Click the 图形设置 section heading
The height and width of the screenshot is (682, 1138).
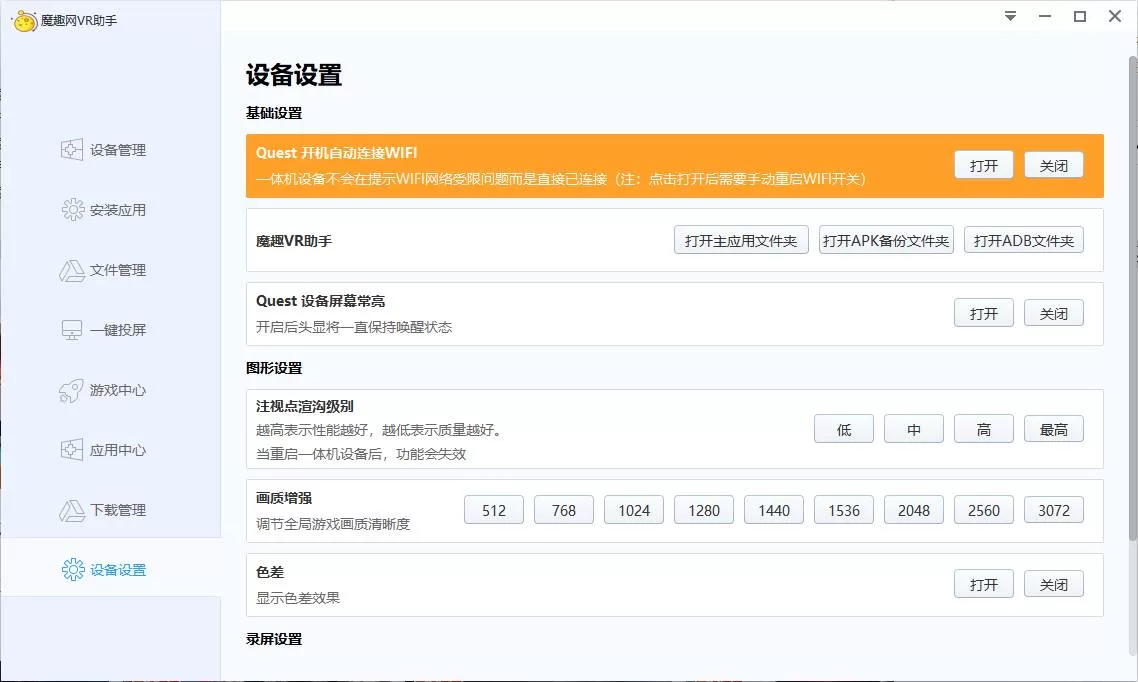[x=274, y=368]
